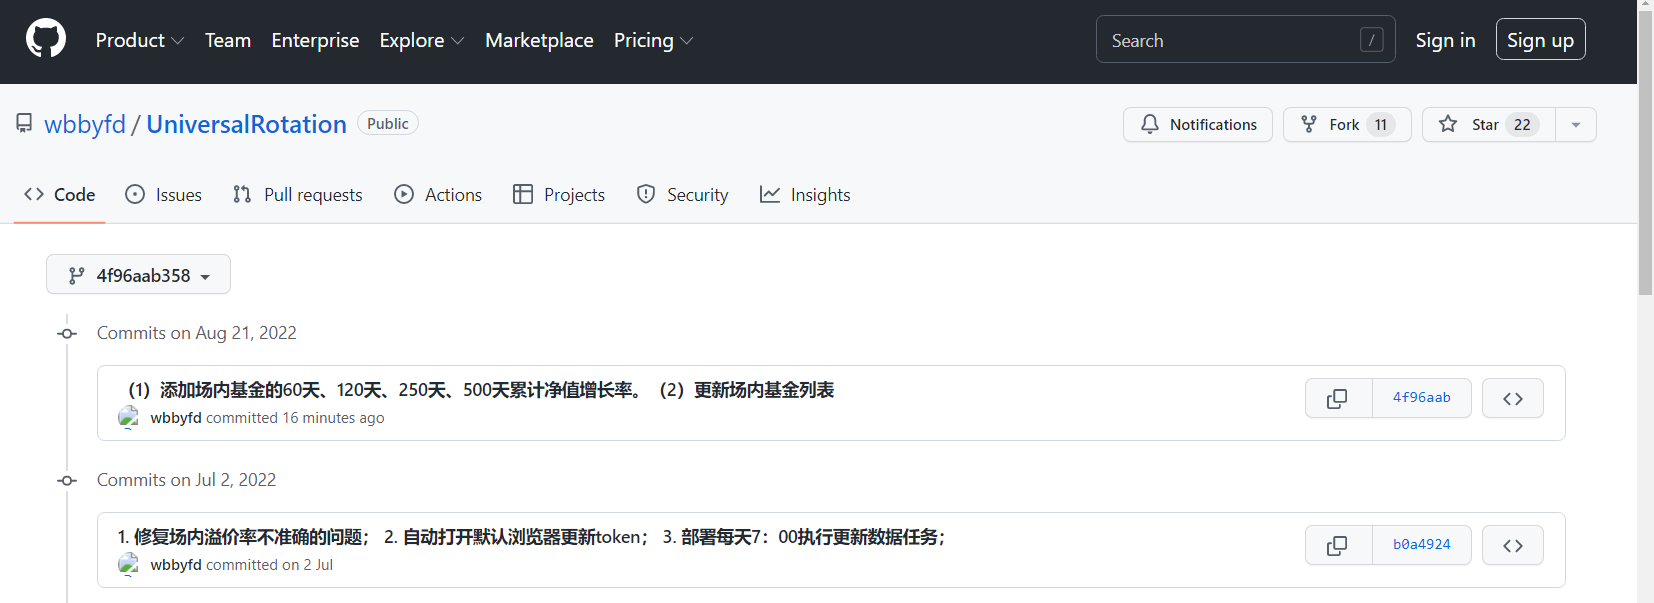Switch to the Issues tab
Image resolution: width=1654 pixels, height=603 pixels.
pyautogui.click(x=164, y=195)
